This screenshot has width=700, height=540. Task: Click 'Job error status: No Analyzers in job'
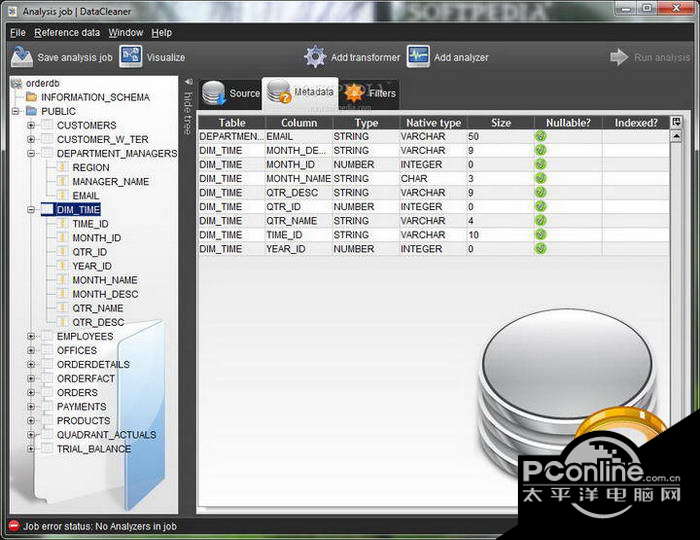pyautogui.click(x=100, y=526)
